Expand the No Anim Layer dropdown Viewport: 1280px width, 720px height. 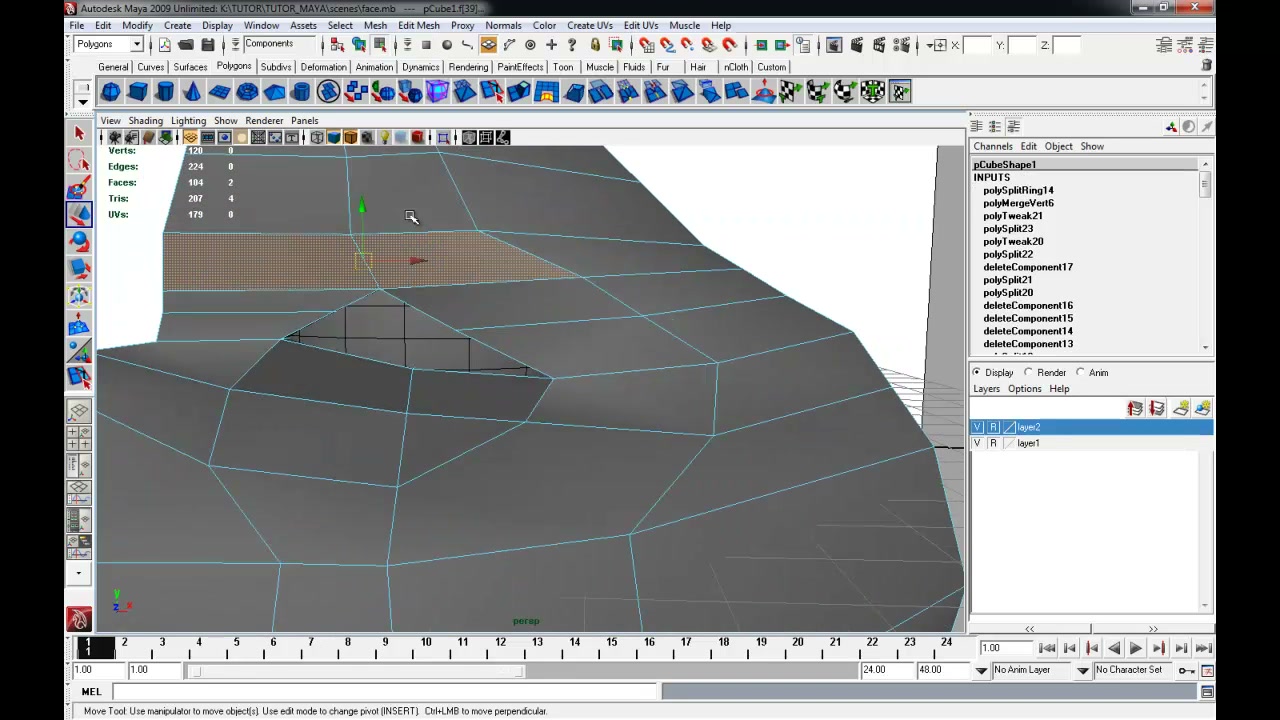pyautogui.click(x=1039, y=670)
